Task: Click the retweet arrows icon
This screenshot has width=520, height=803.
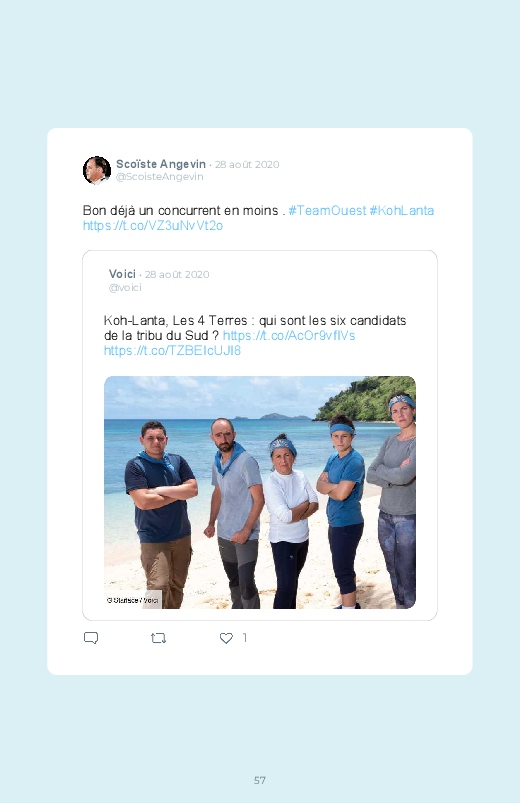Action: pyautogui.click(x=158, y=638)
